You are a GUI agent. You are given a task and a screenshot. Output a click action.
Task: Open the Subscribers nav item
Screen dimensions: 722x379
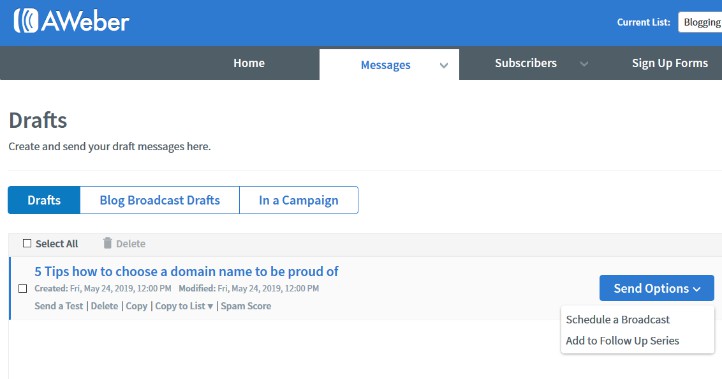(x=526, y=63)
